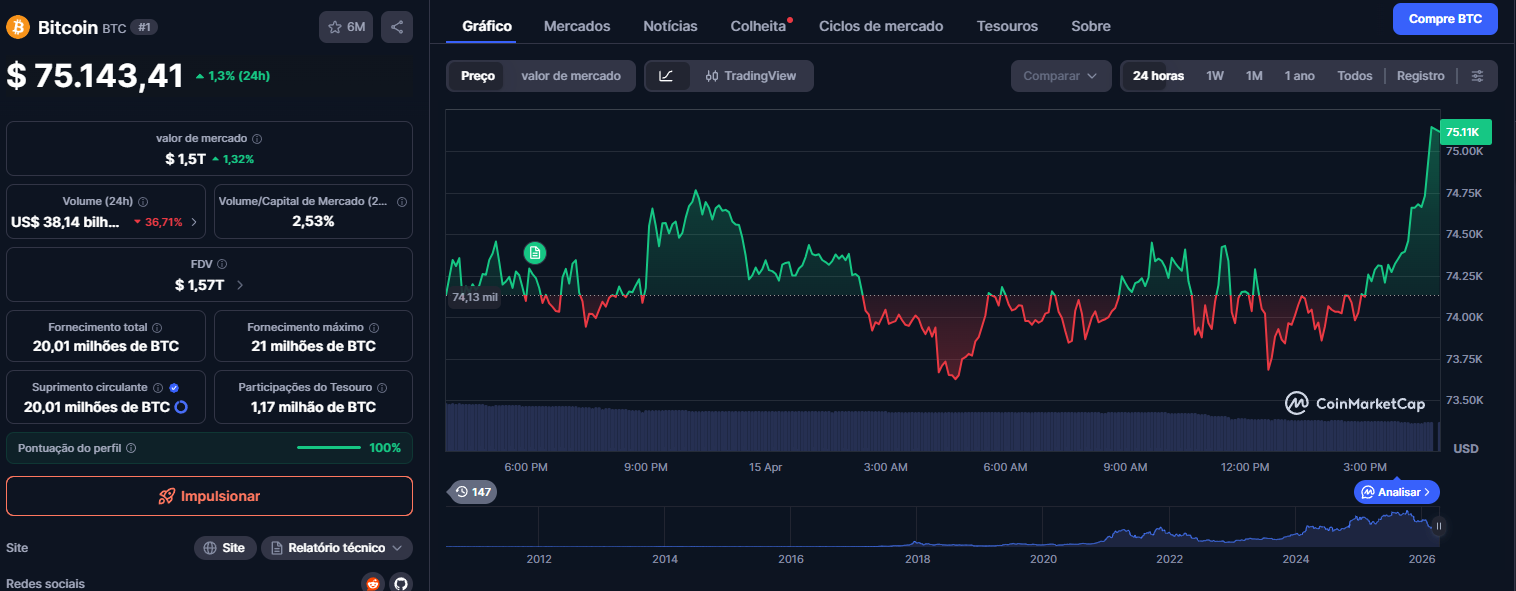The width and height of the screenshot is (1516, 591).
Task: Click the 75.11K current price label
Action: (1465, 132)
